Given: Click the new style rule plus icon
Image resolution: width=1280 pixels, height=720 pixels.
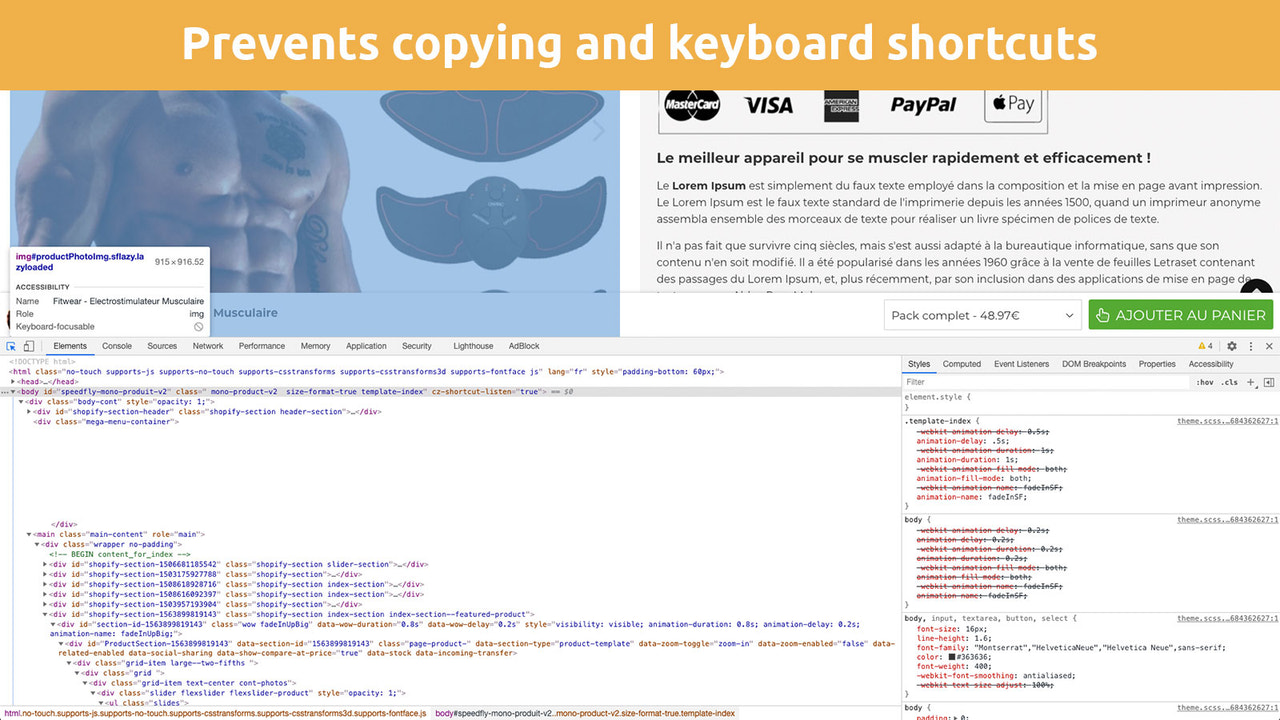Looking at the screenshot, I should point(1250,382).
